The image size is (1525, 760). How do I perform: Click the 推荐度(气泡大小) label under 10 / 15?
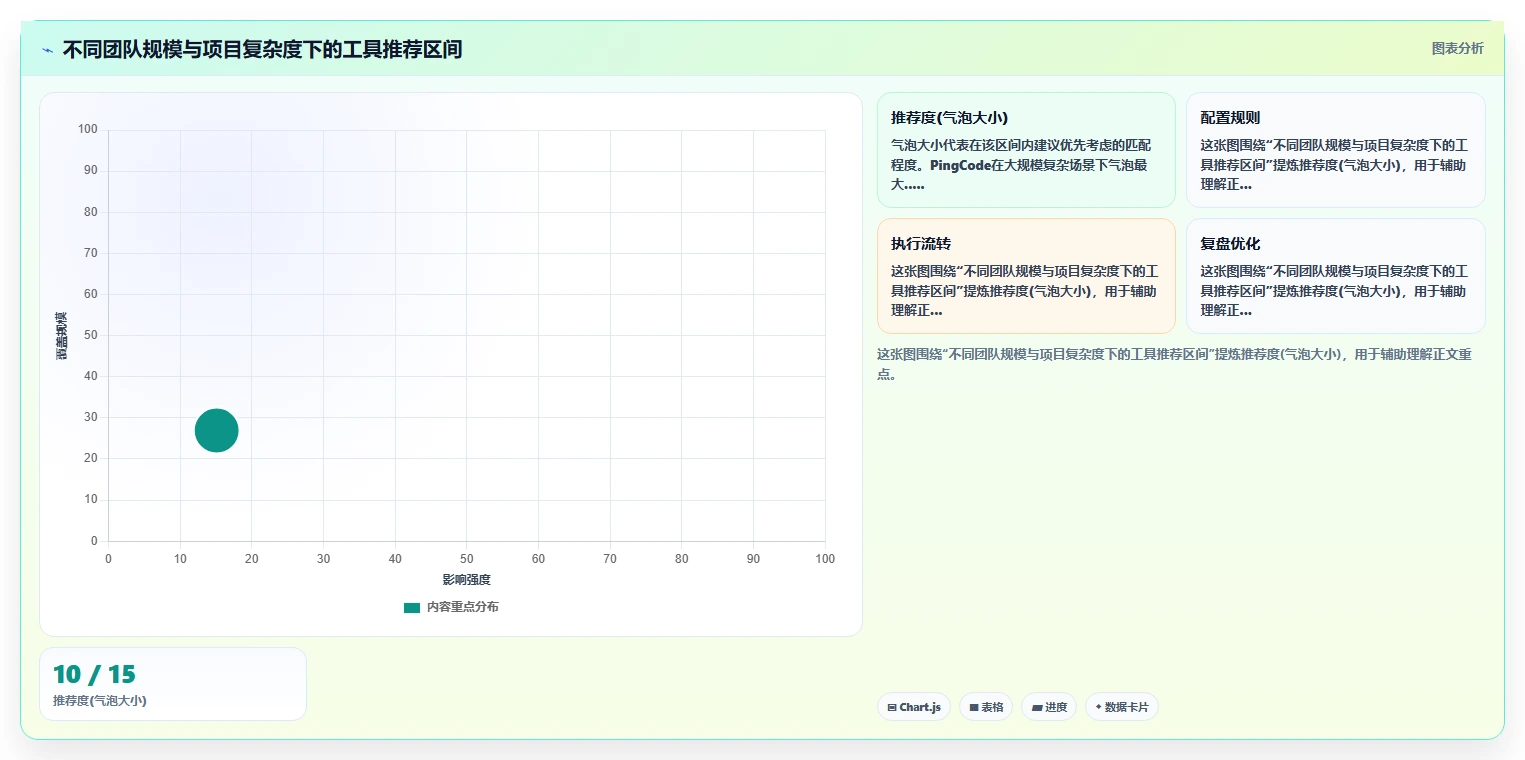click(100, 700)
